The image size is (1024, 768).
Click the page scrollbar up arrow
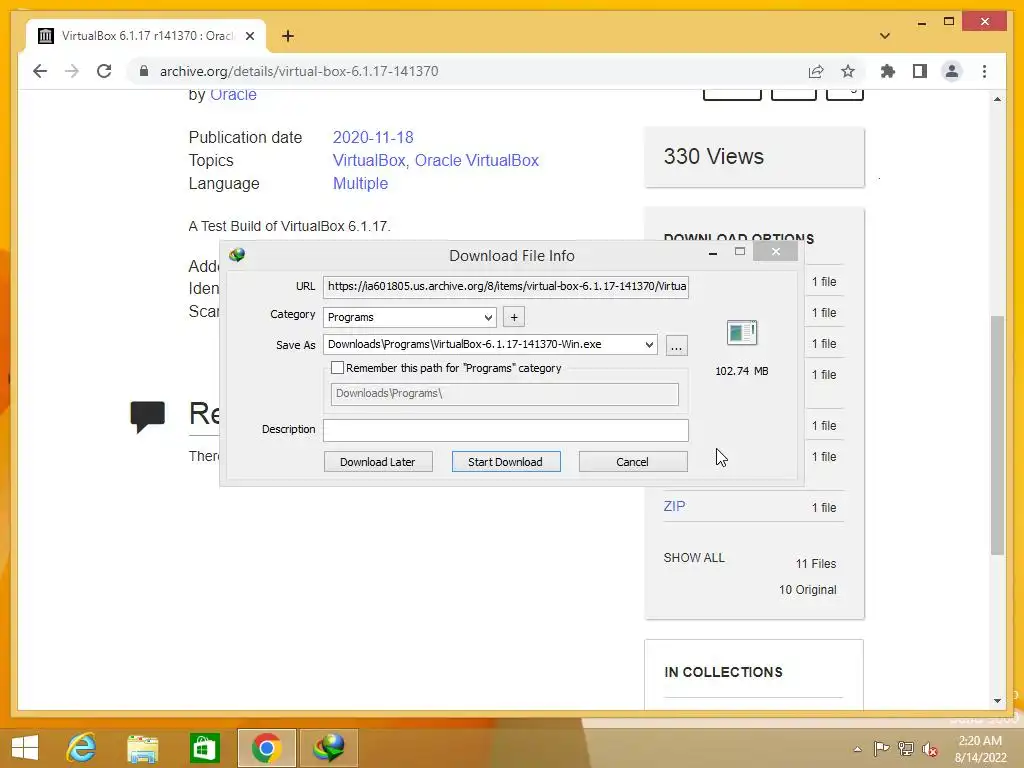pyautogui.click(x=997, y=99)
